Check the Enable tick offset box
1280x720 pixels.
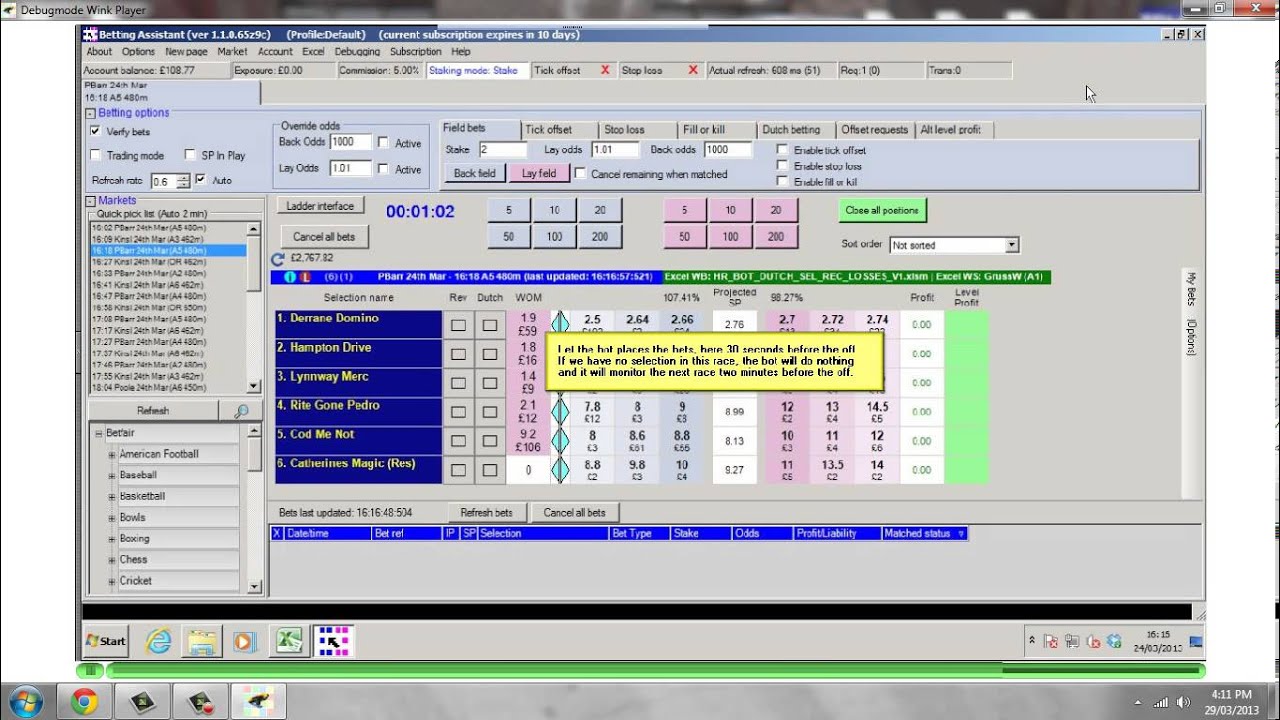pos(782,150)
